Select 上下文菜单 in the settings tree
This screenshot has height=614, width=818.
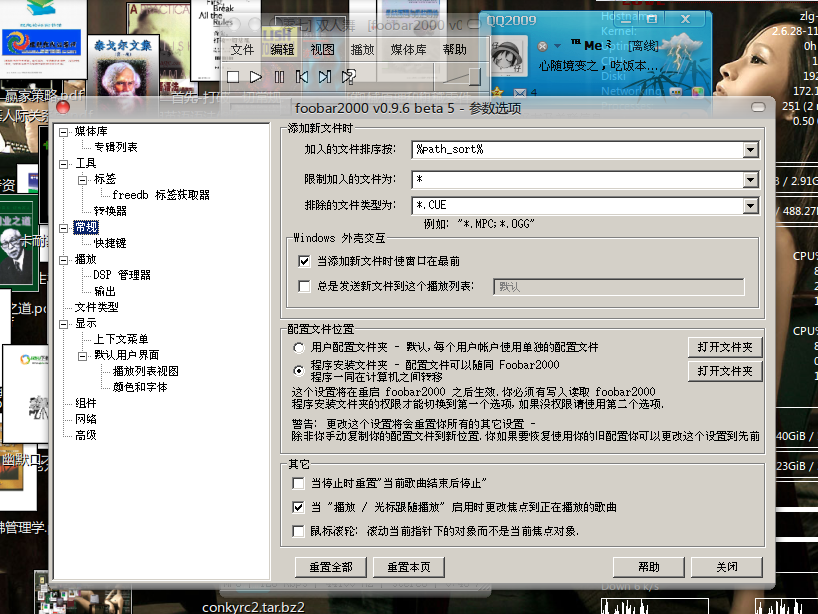121,339
